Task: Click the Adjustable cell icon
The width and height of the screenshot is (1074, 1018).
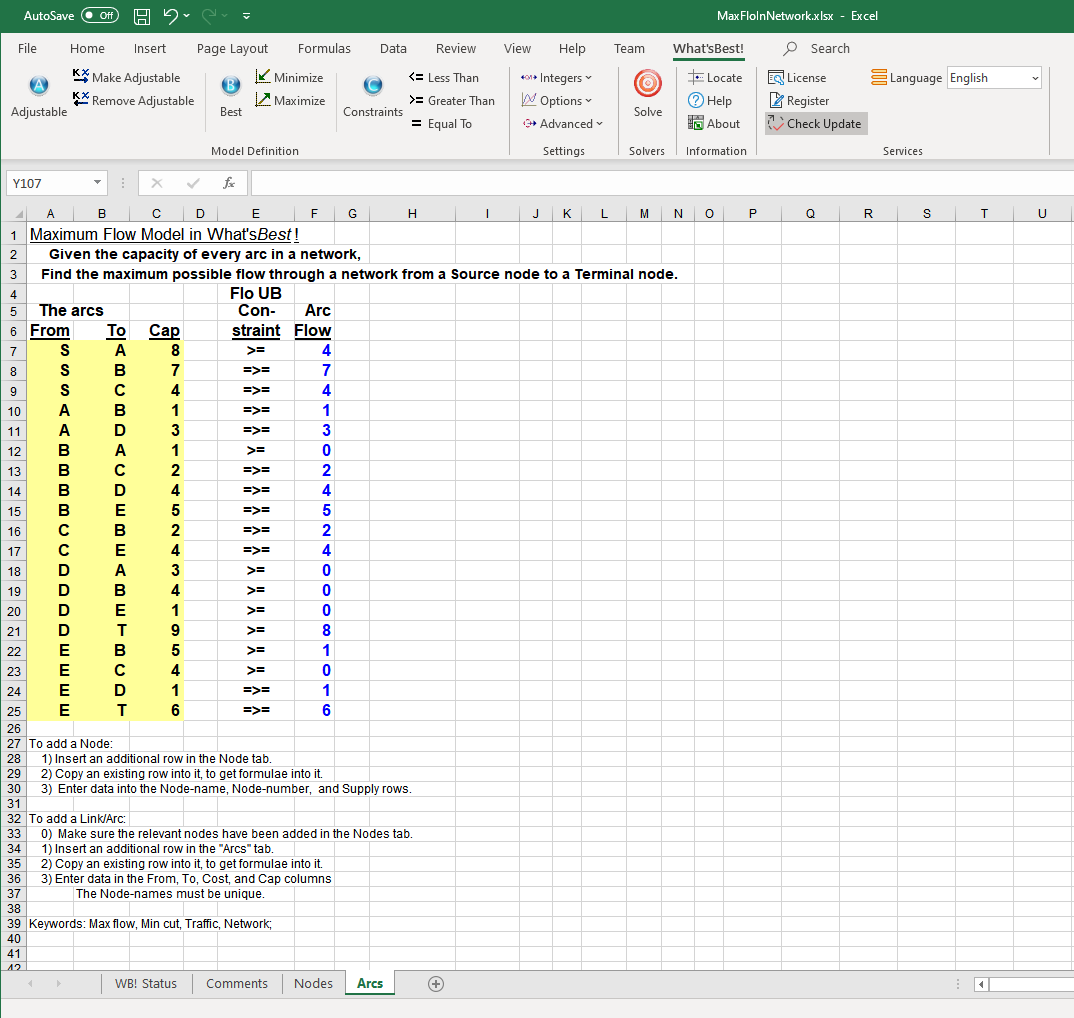Action: click(x=39, y=86)
